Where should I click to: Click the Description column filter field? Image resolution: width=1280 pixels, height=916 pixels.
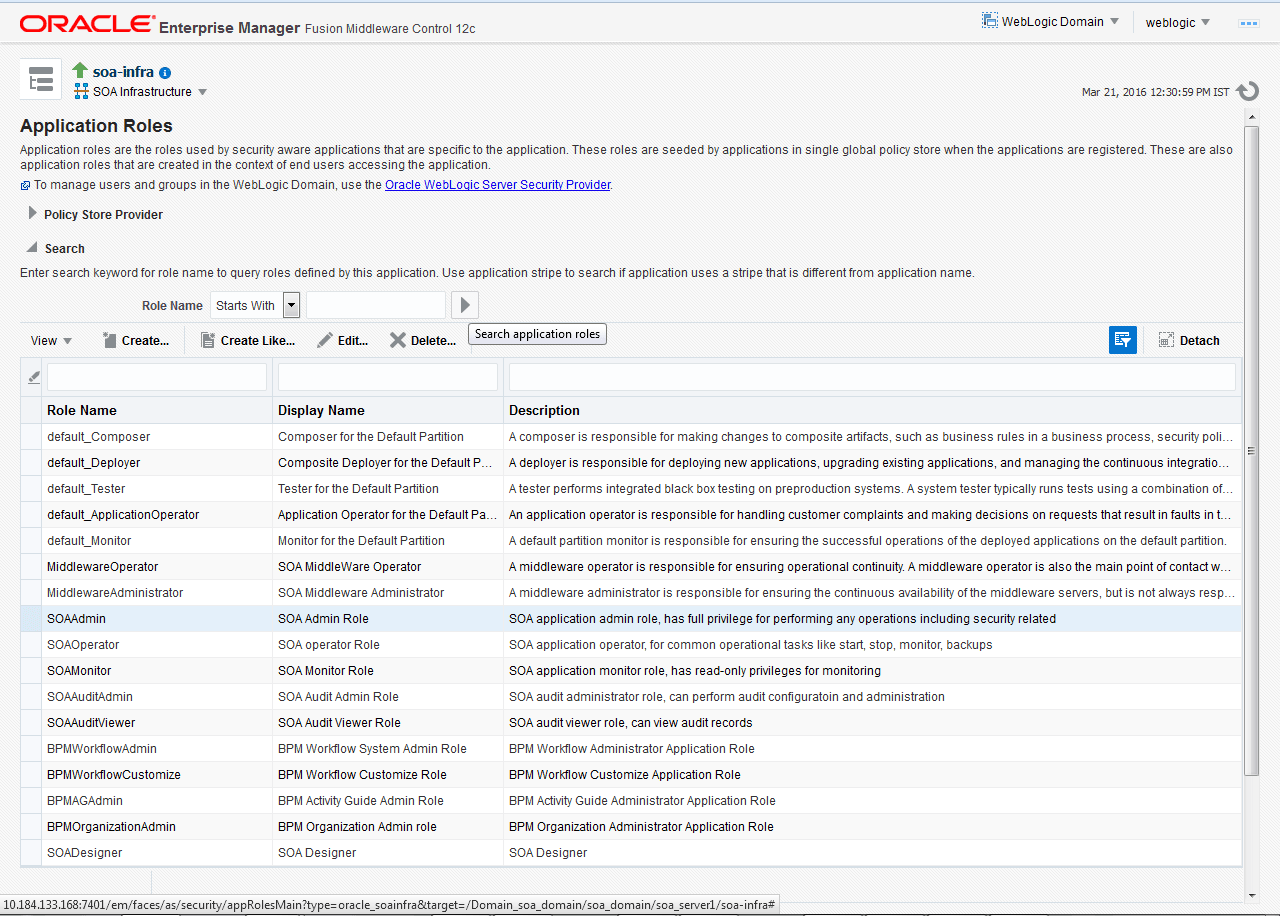(x=872, y=377)
